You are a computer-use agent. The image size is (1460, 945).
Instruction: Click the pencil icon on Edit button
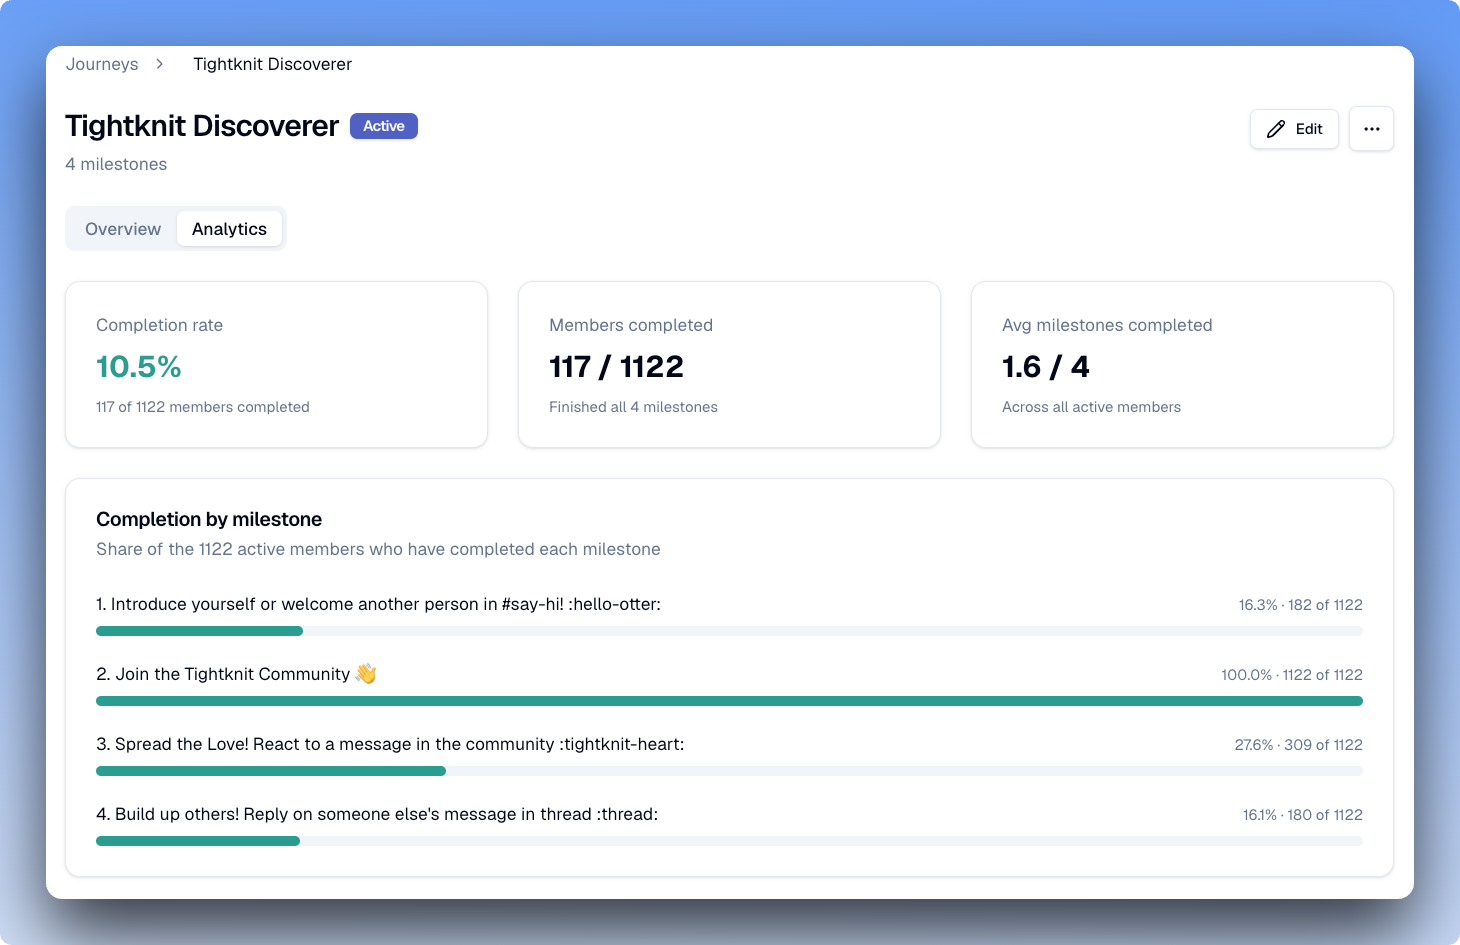point(1276,129)
